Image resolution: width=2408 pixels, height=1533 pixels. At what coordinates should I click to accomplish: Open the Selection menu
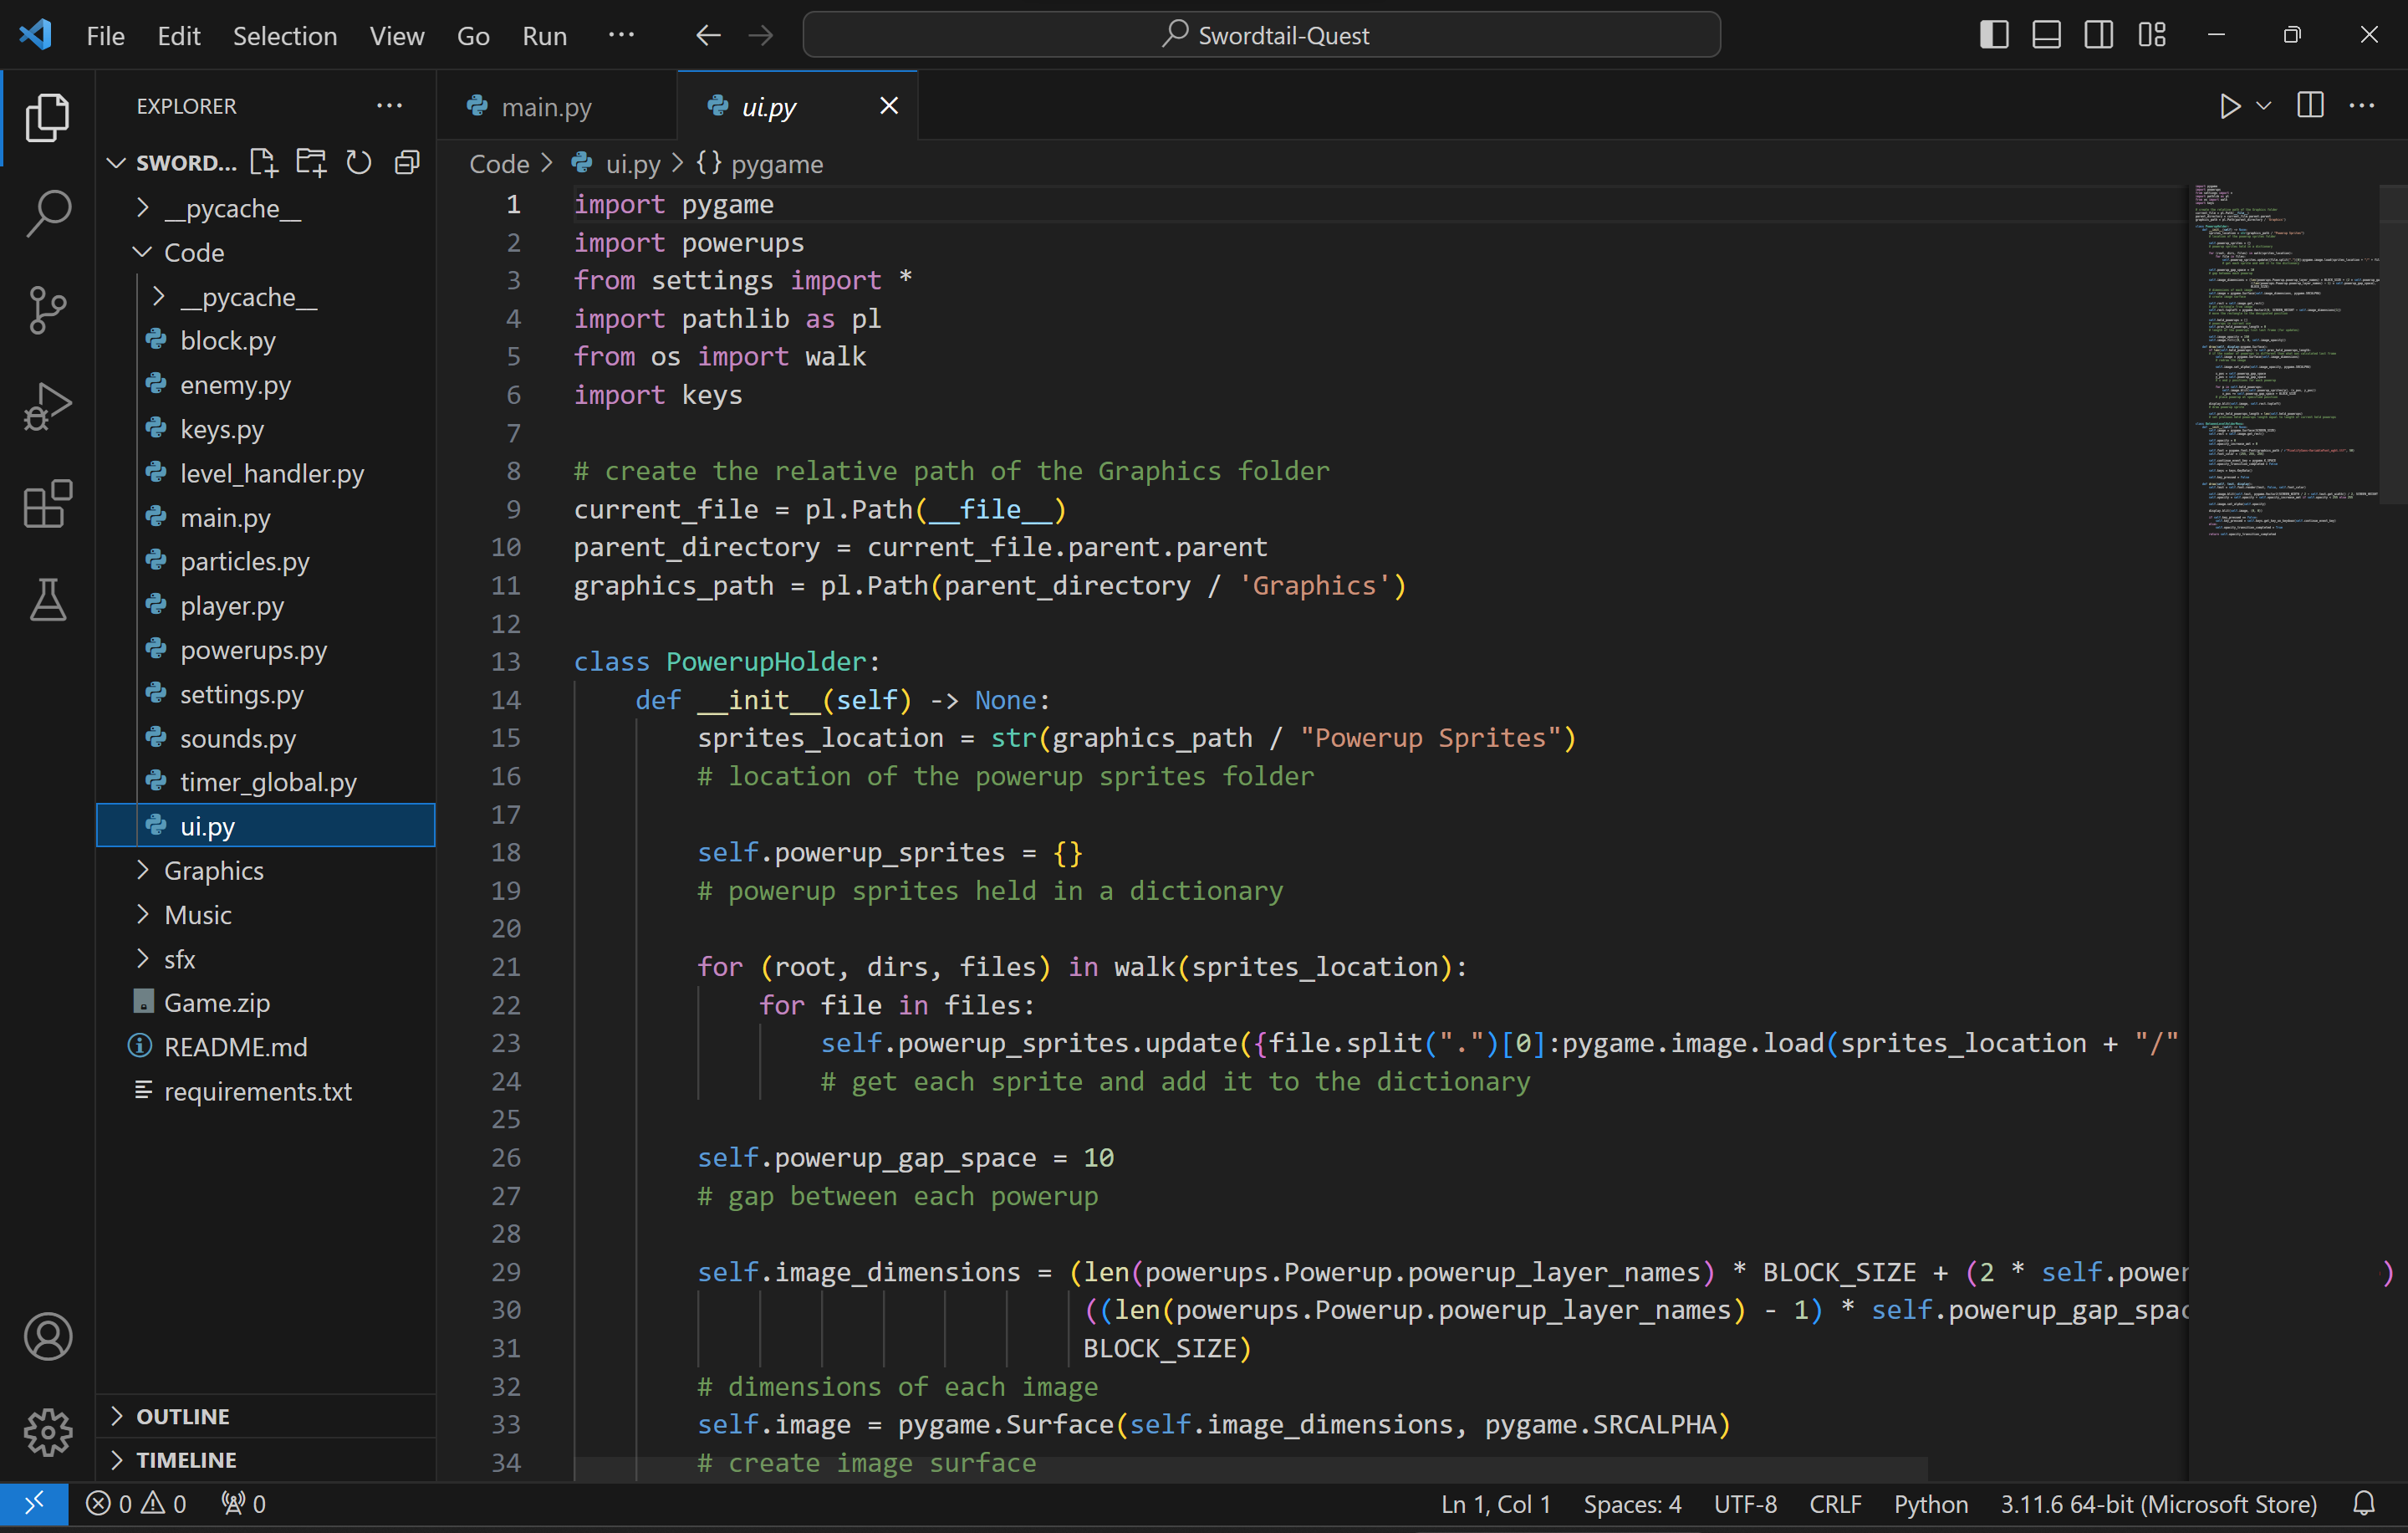285,36
